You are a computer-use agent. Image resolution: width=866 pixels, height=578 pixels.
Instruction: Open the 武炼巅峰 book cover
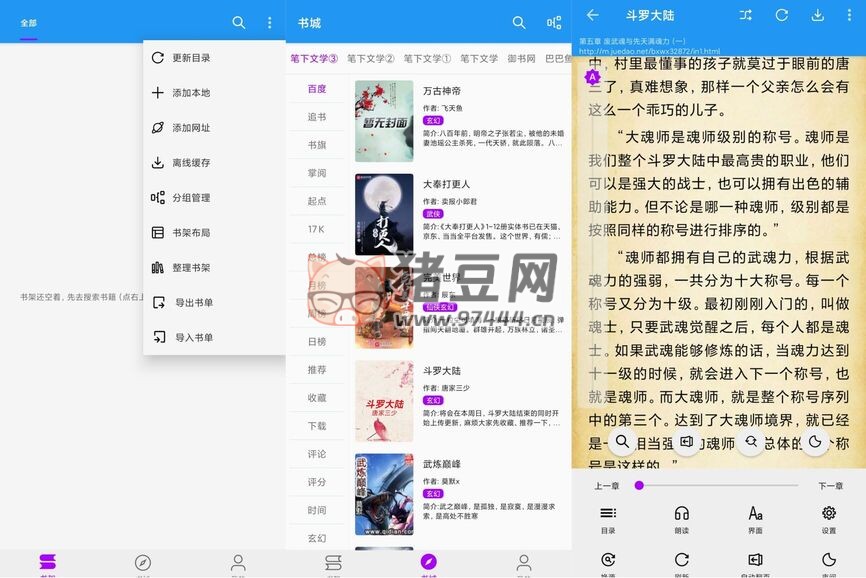pyautogui.click(x=384, y=494)
